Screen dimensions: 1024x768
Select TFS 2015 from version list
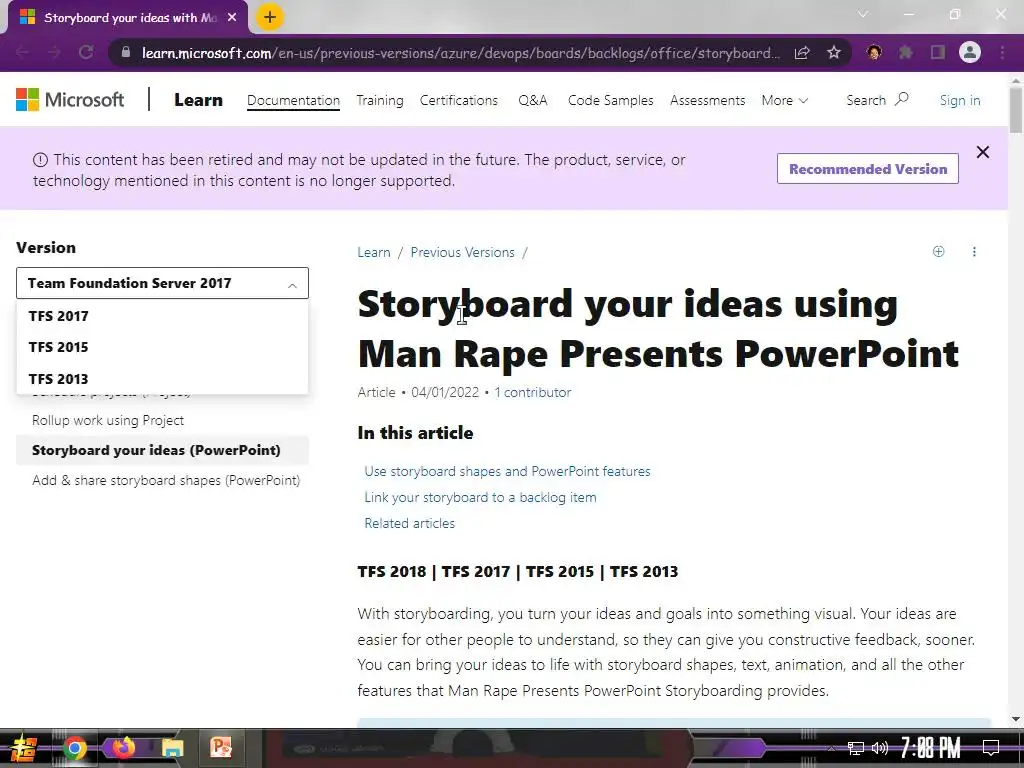[x=162, y=347]
